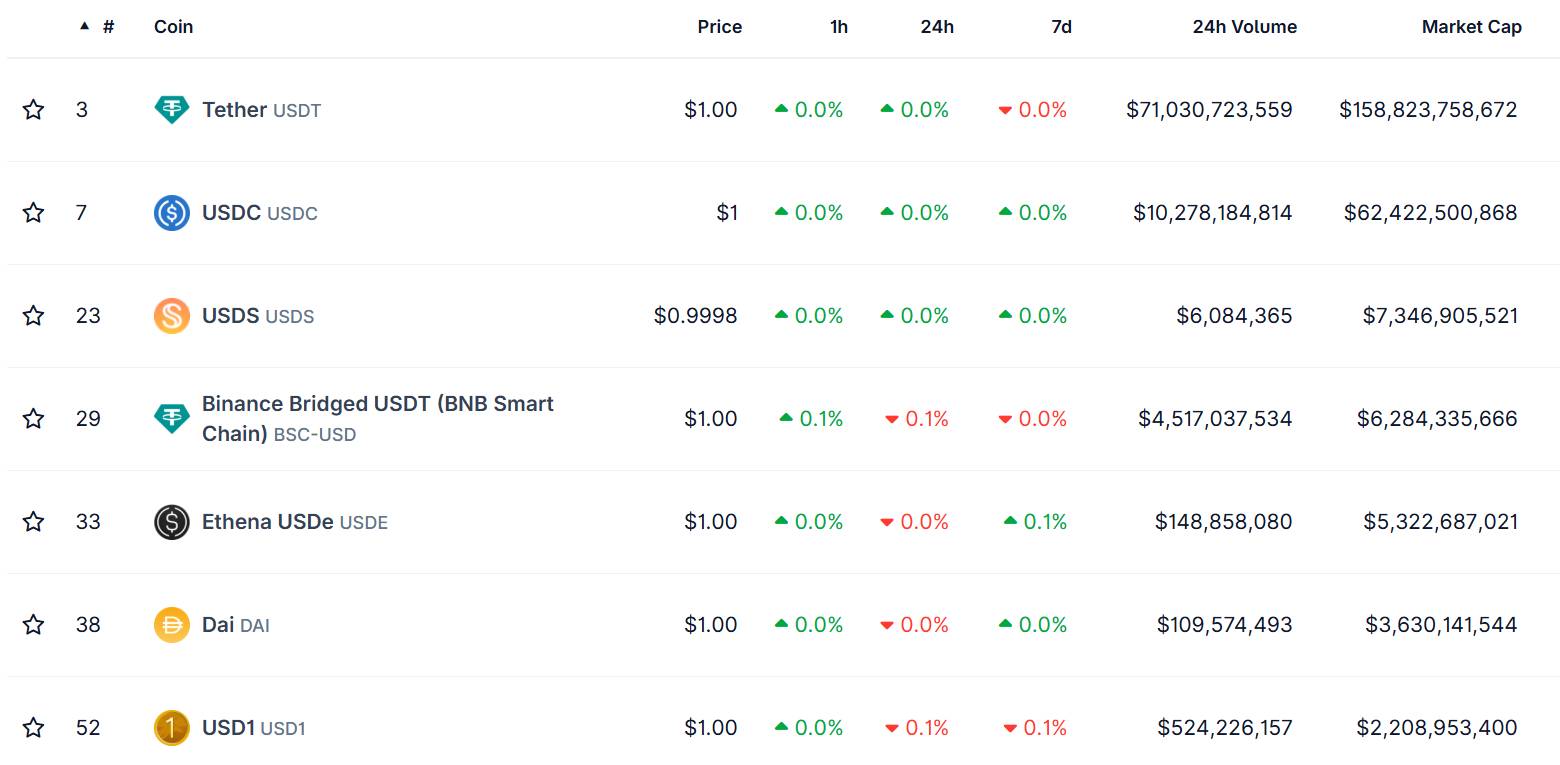
Task: Sort the table by Market Cap header
Action: point(1471,27)
